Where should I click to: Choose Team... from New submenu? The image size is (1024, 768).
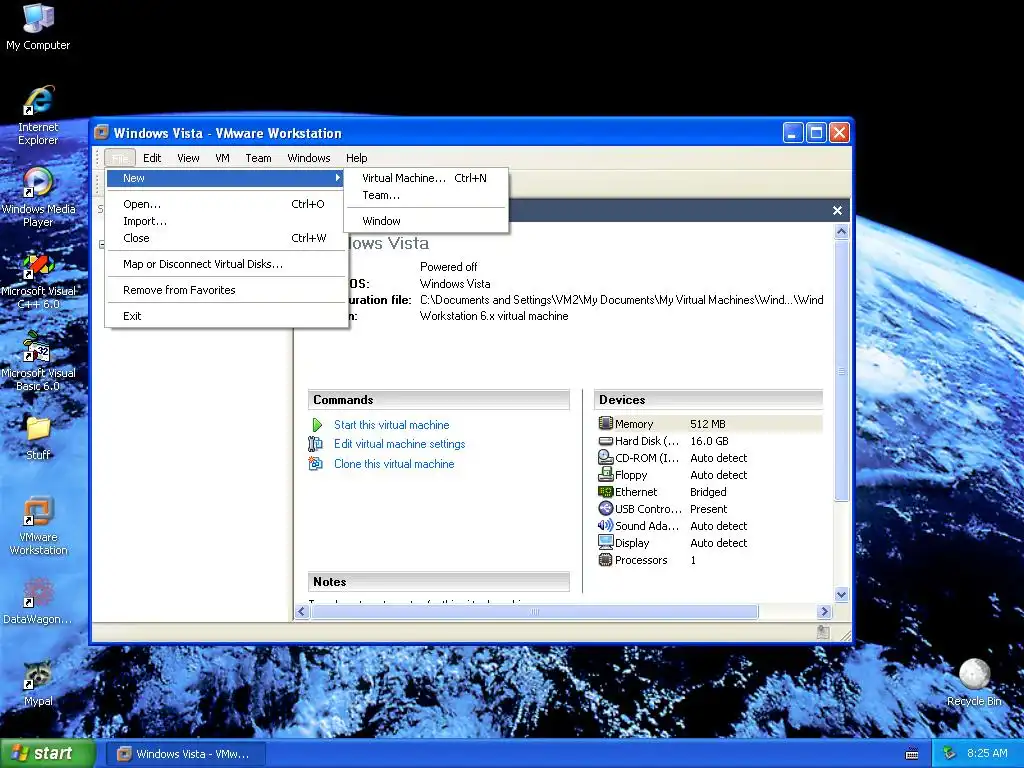click(425, 195)
